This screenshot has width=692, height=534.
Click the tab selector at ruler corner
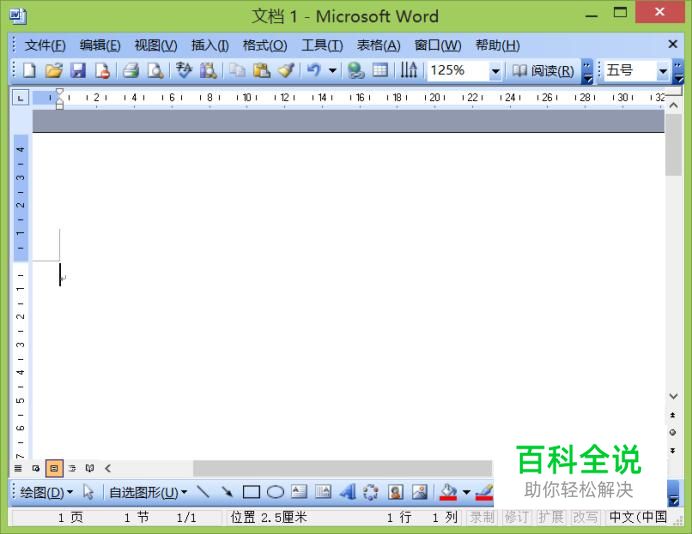point(20,98)
